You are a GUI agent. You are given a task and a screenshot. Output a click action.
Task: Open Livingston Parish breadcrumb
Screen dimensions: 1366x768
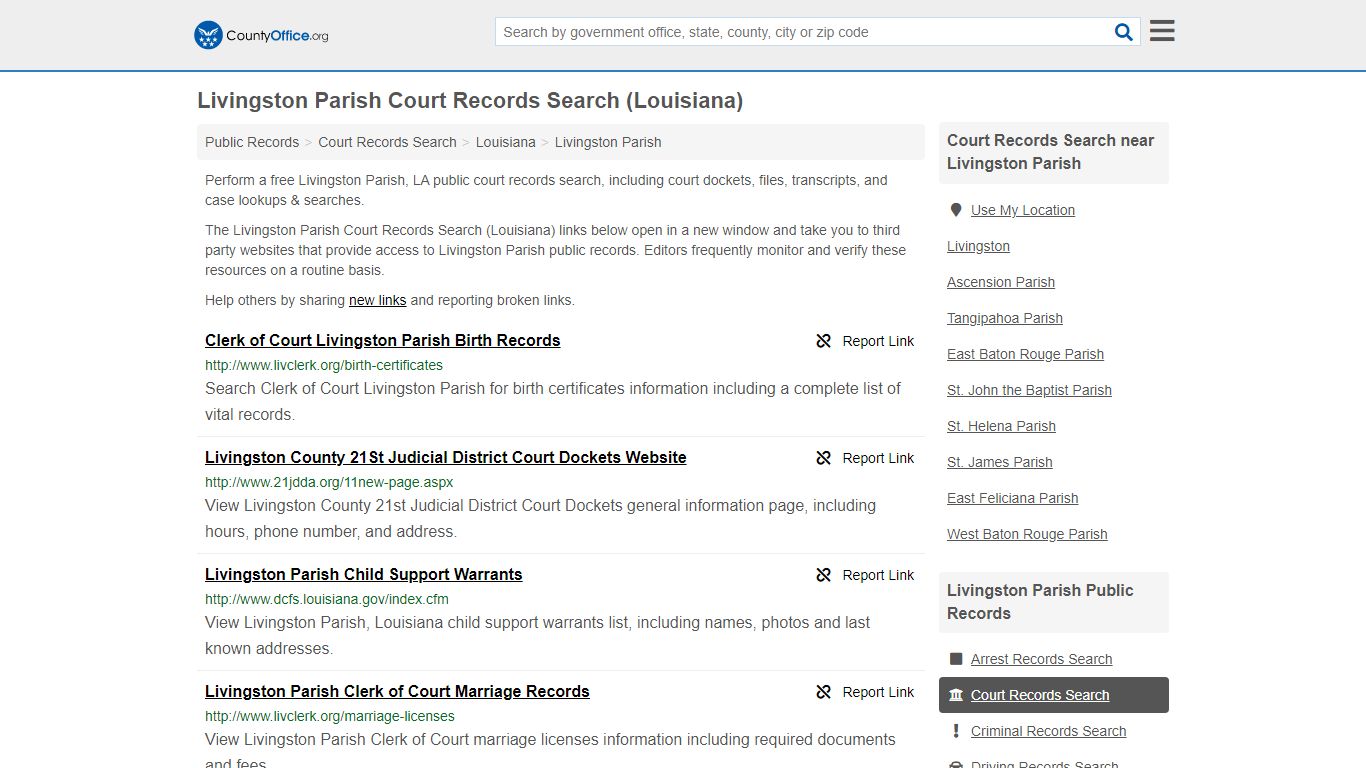tap(608, 142)
